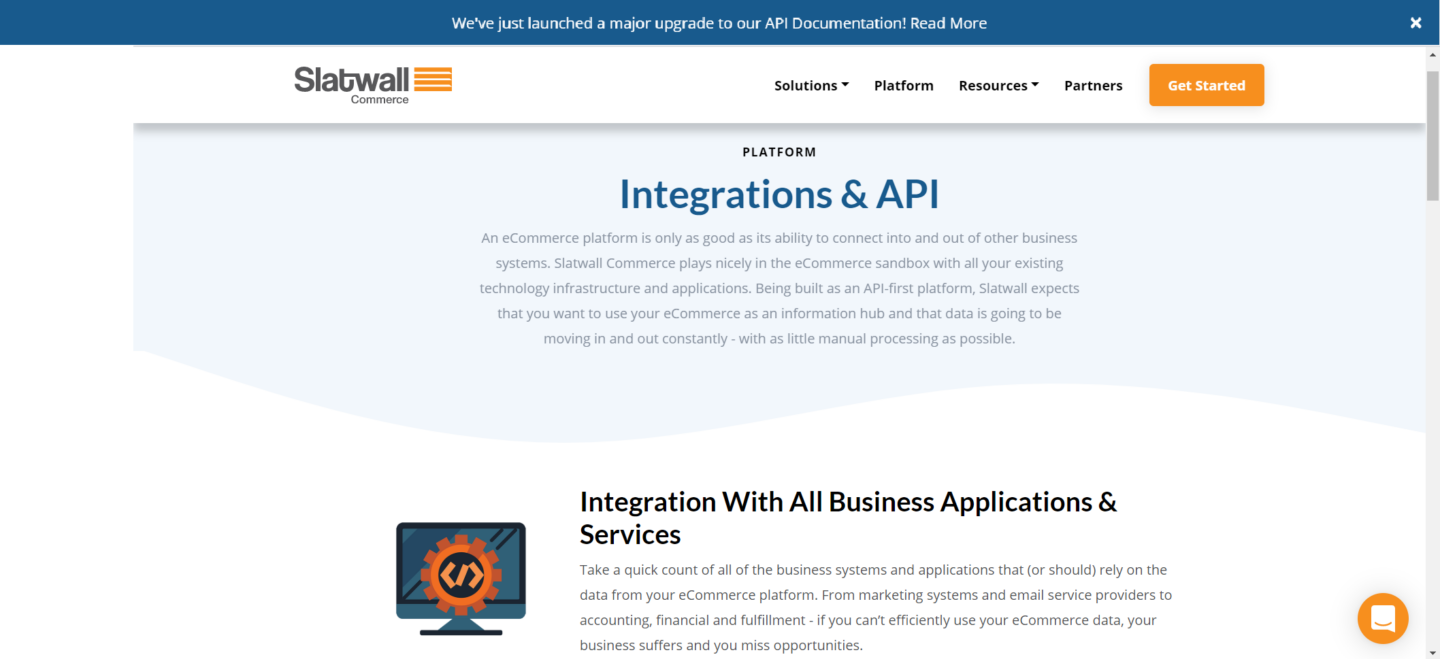Screen dimensions: 1440x659
Task: Click the intro paragraph about eCommerce platform
Action: coord(779,288)
